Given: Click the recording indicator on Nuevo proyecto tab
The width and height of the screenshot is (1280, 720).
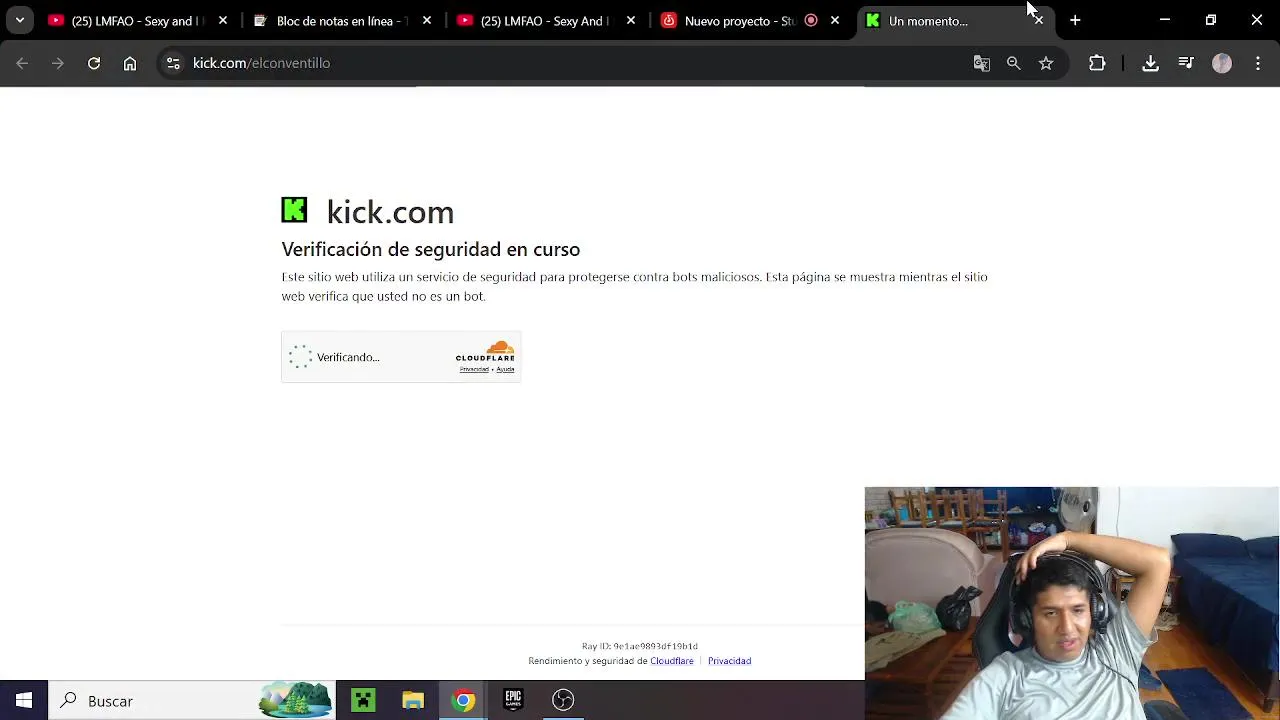Looking at the screenshot, I should (811, 20).
